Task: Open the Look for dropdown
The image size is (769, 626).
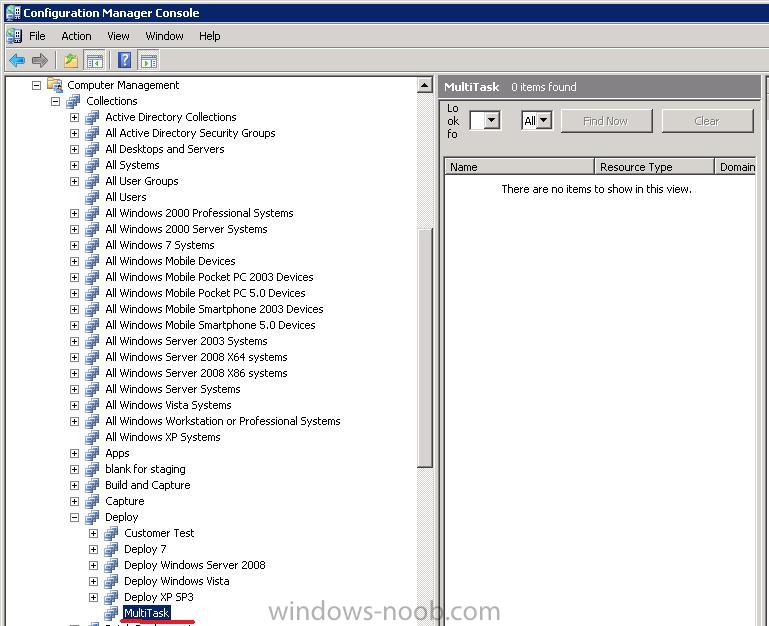Action: [x=491, y=120]
